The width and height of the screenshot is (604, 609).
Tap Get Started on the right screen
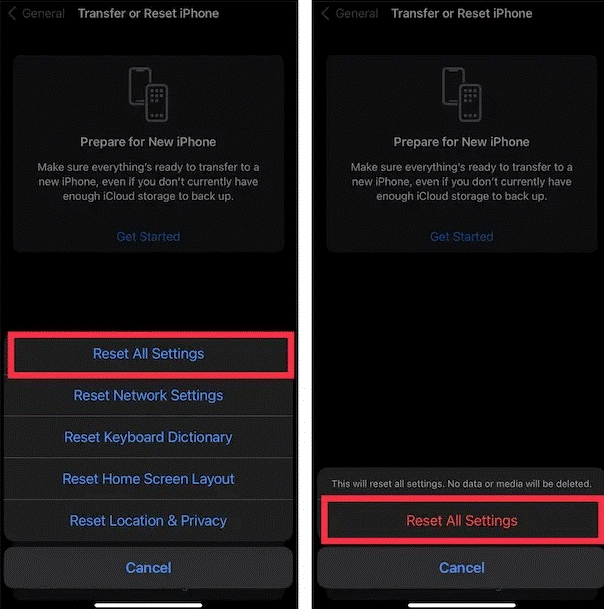pyautogui.click(x=461, y=237)
